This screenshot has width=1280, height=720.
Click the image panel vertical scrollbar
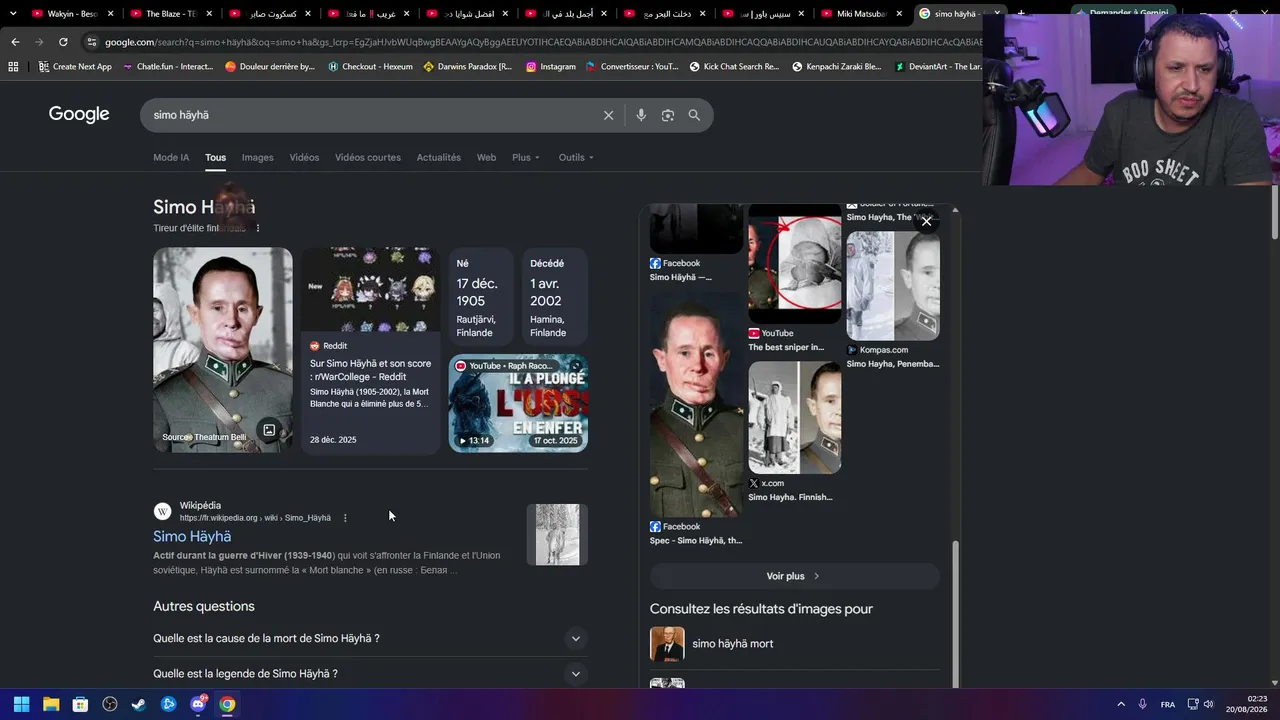(955, 615)
